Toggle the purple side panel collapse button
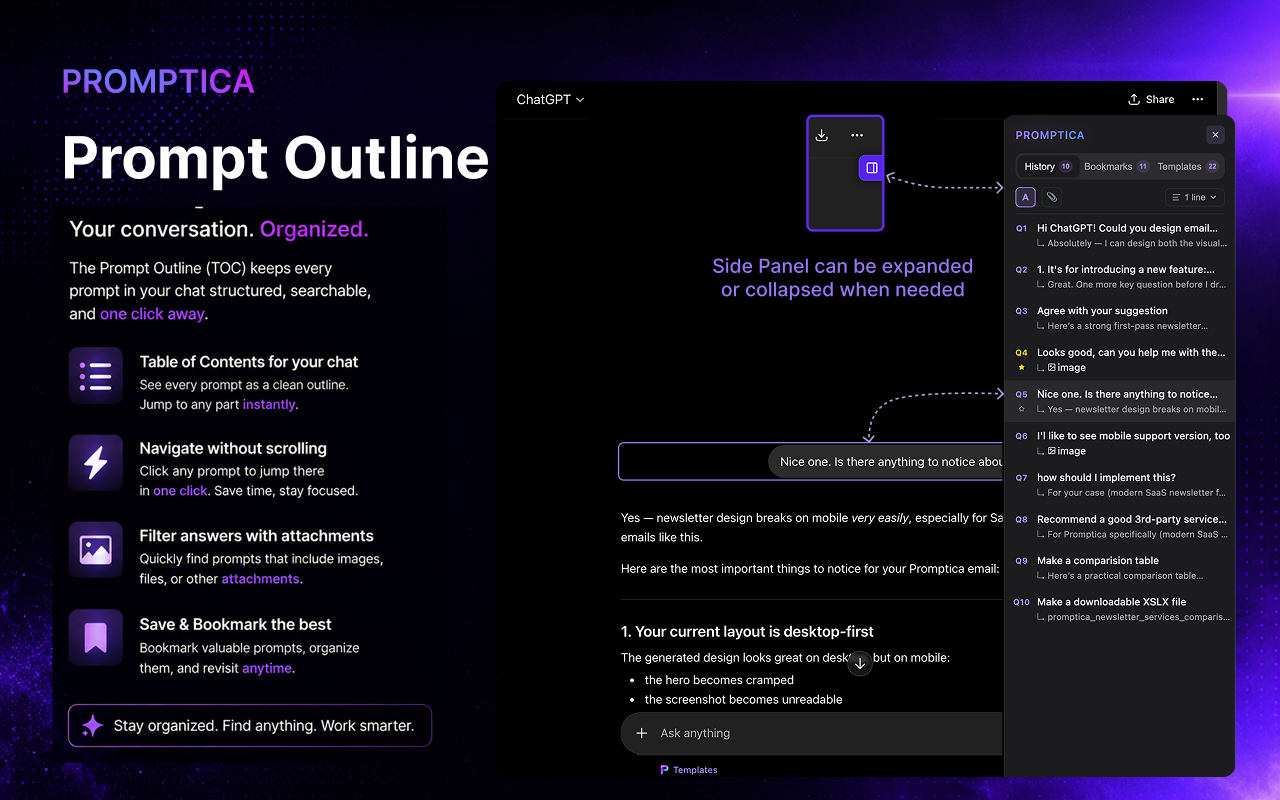Screen dimensions: 1280x800 [872, 168]
